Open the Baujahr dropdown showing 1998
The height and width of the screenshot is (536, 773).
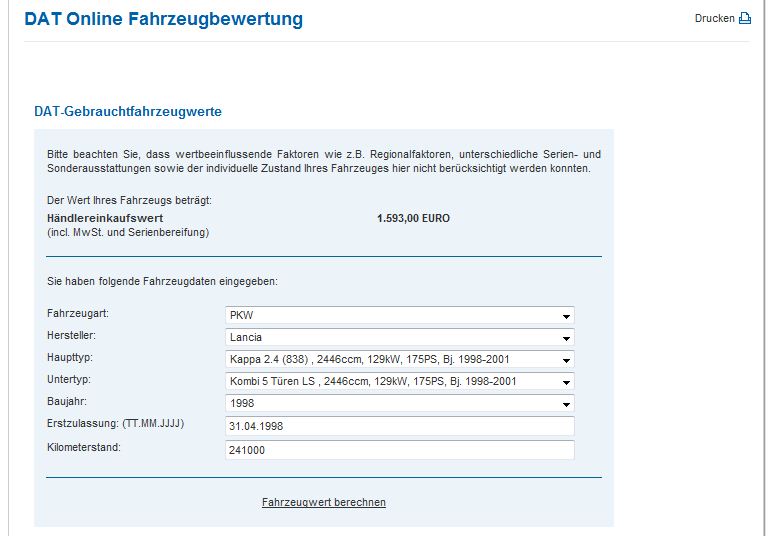400,403
